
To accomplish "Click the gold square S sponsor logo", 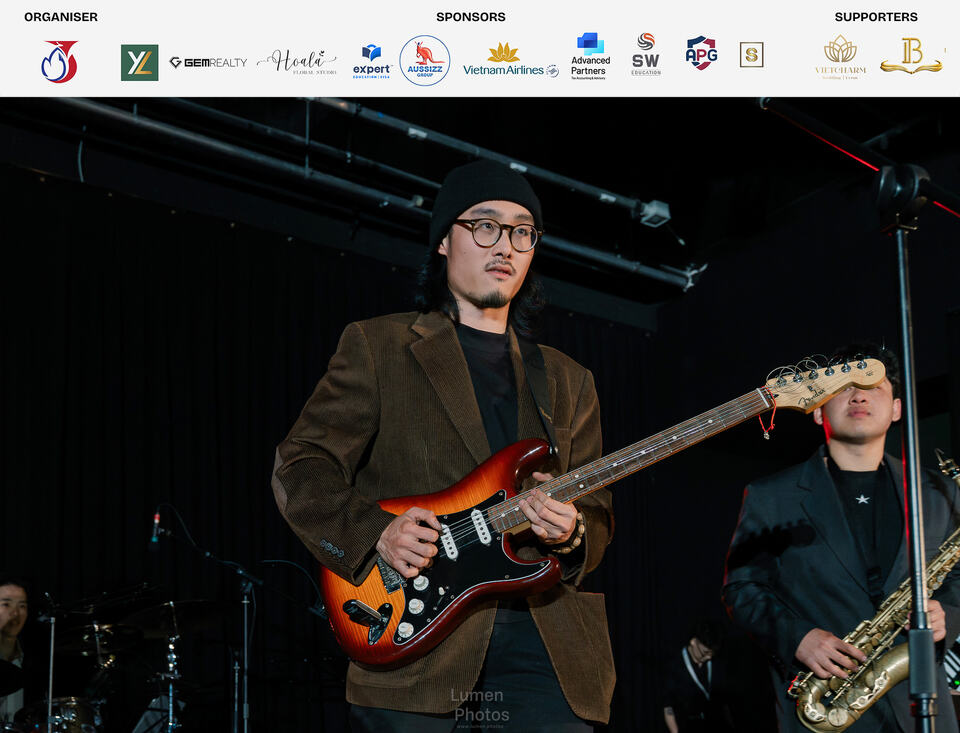I will point(751,55).
